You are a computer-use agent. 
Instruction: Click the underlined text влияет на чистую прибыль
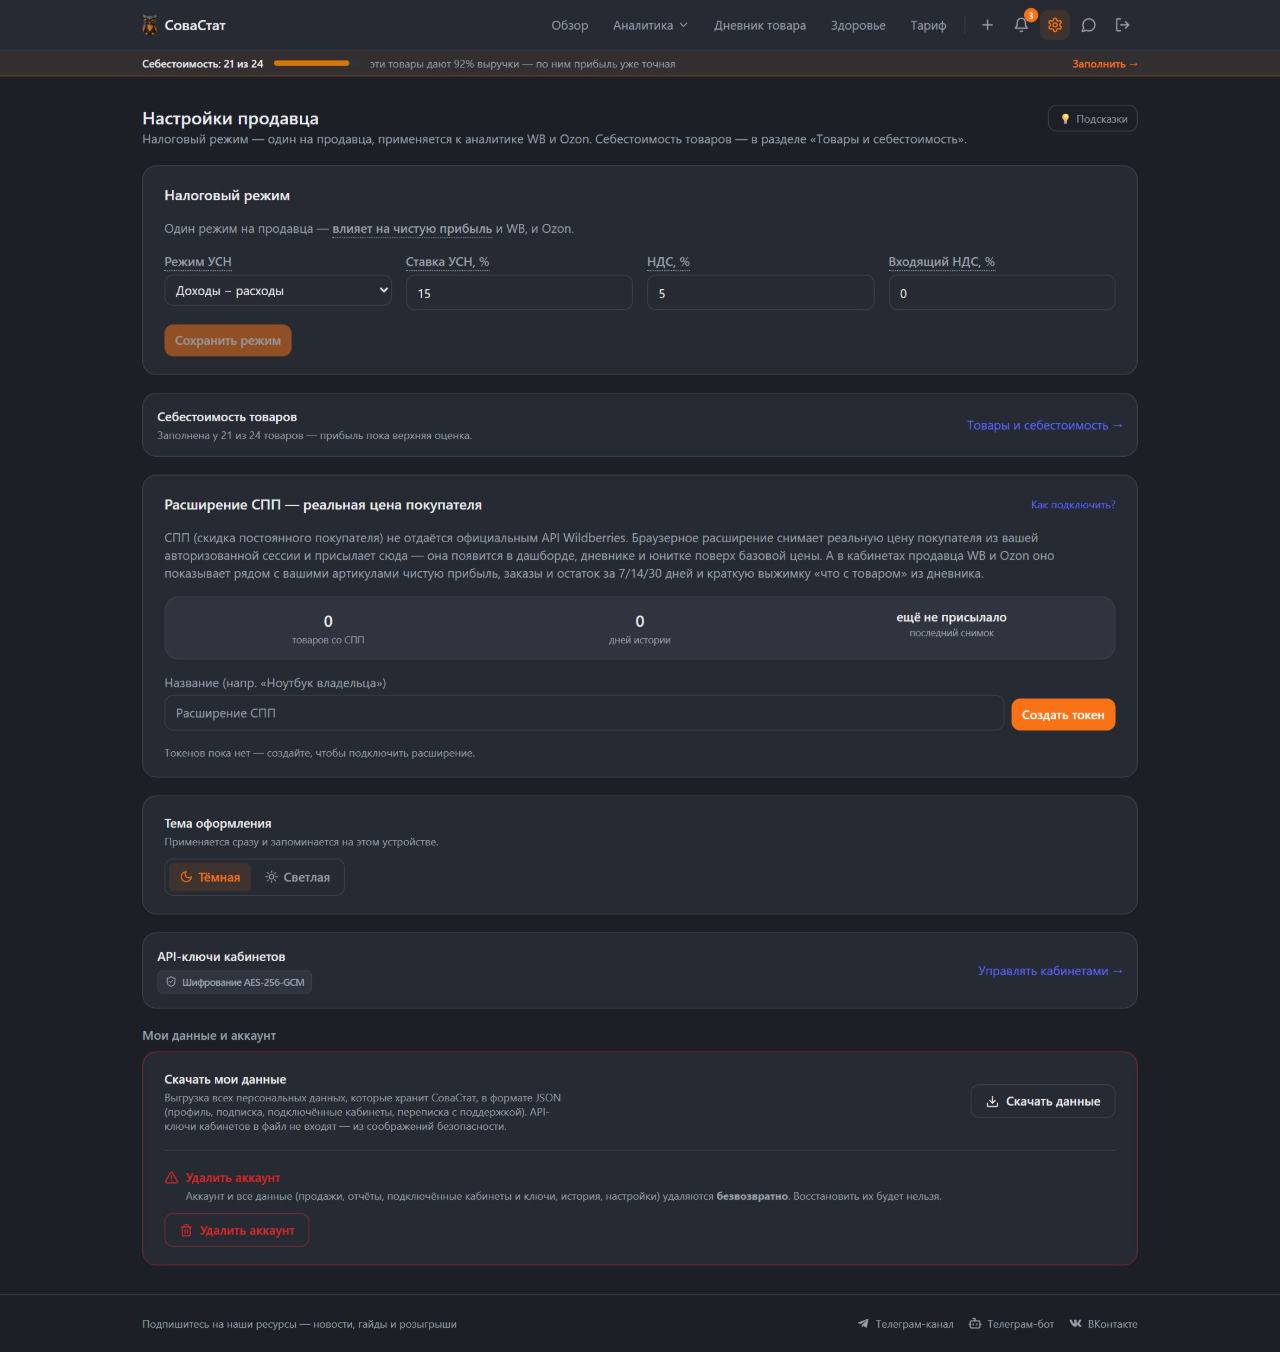(412, 229)
